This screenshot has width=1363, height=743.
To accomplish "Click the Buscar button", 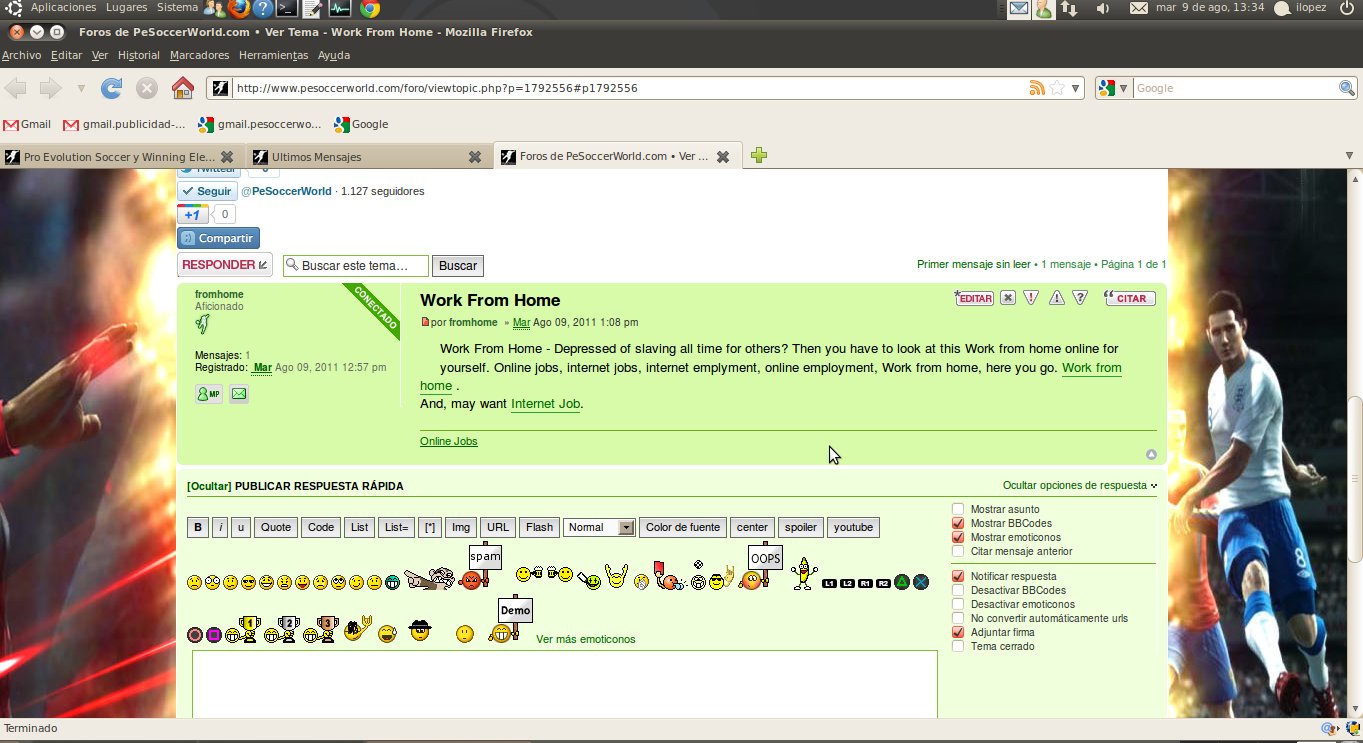I will point(458,266).
